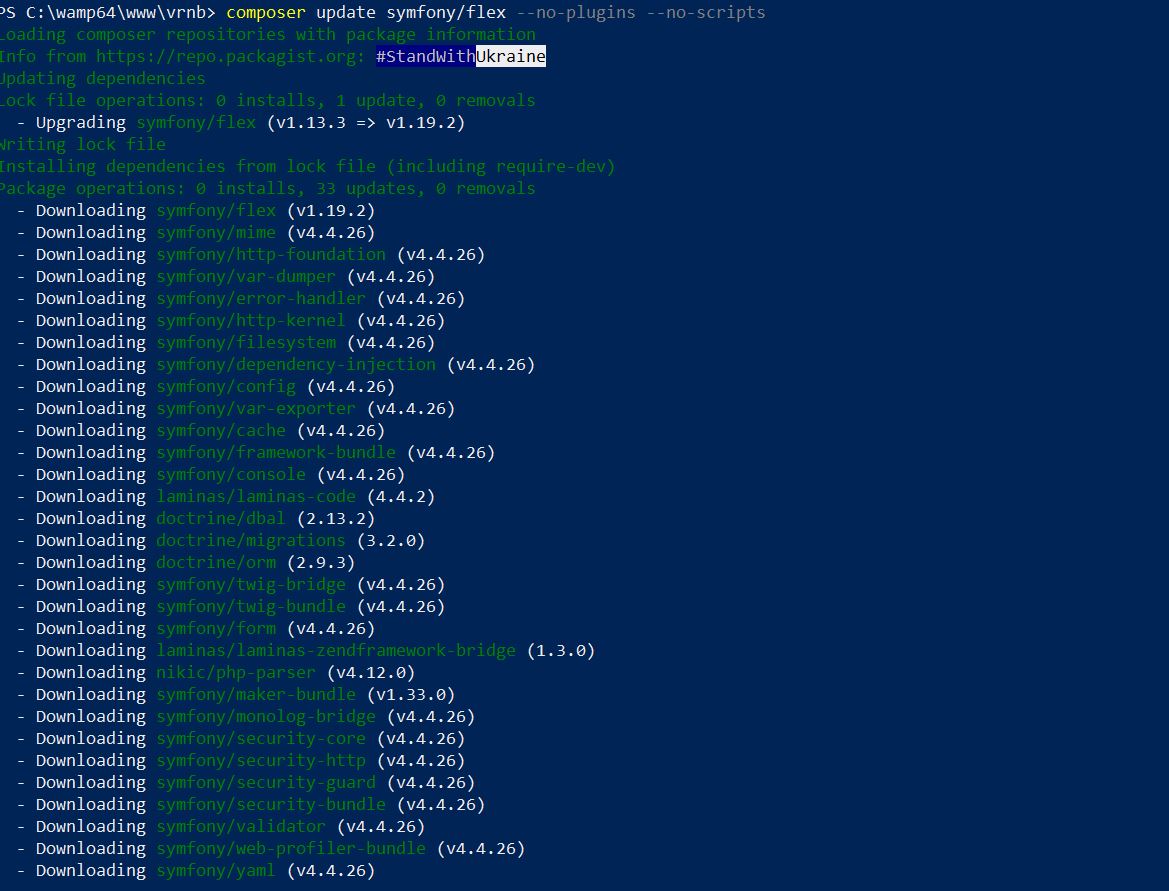
Task: Click the 'symfony/monolog-bridge' package name
Action: pos(266,717)
